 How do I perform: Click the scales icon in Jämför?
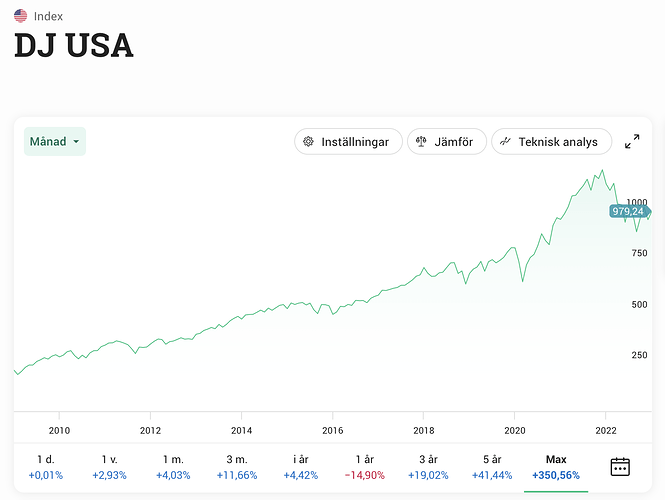pyautogui.click(x=421, y=142)
